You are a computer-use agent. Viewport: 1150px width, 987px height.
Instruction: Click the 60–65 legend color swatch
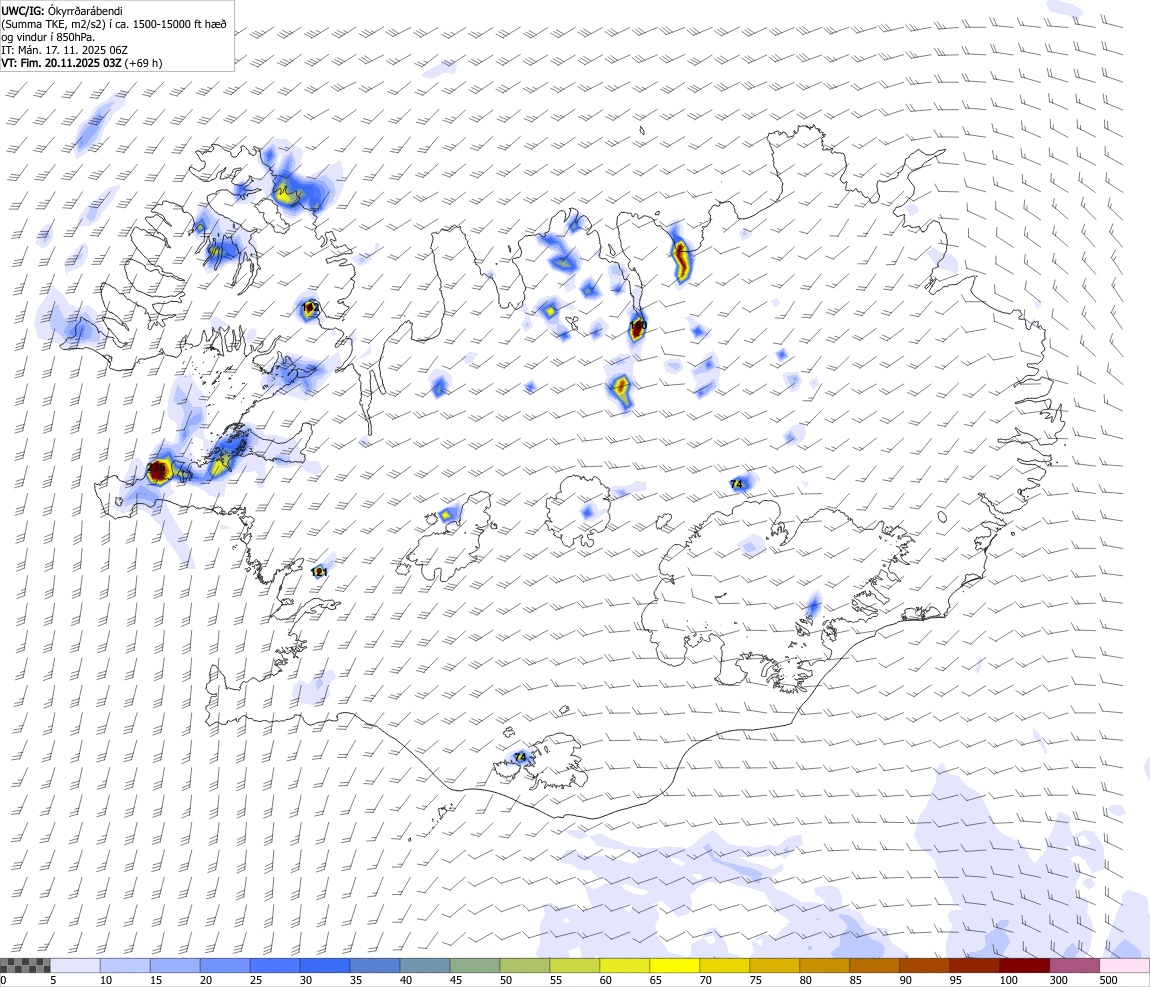point(625,965)
